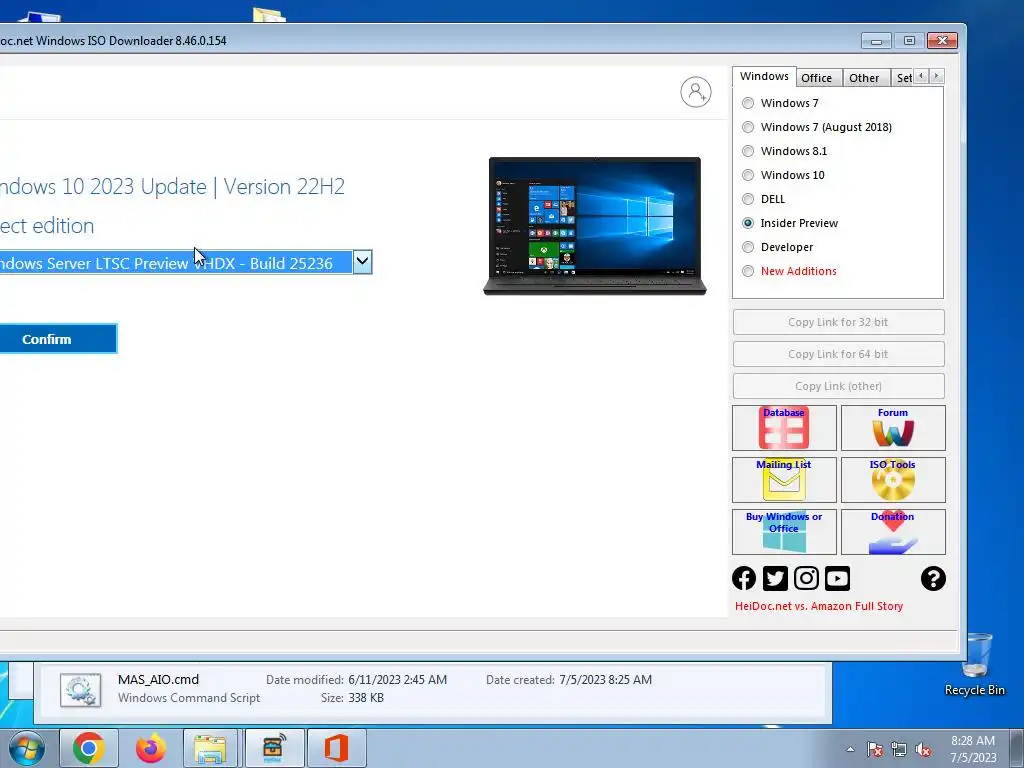Click the MAS_AIO.cmd file name

click(158, 680)
